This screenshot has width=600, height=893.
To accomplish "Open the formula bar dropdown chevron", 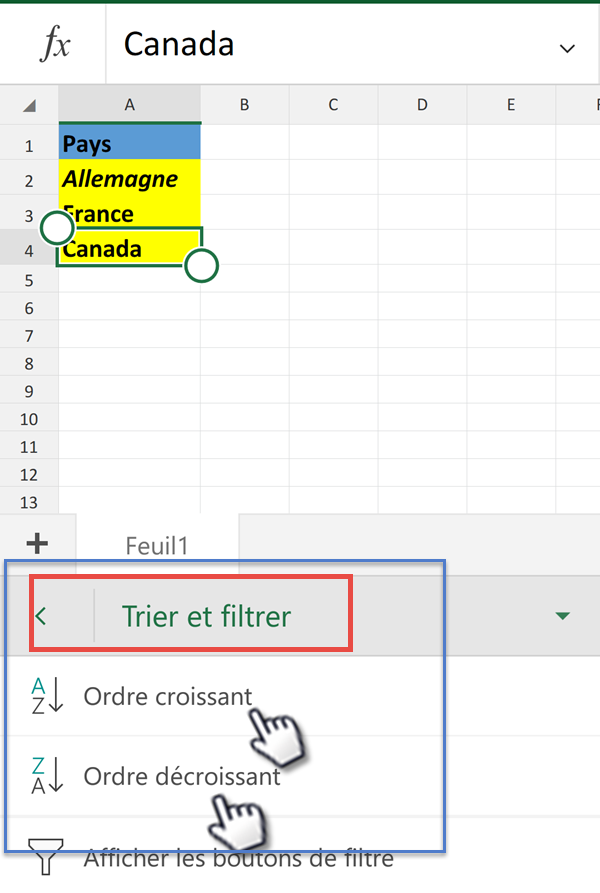I will (567, 48).
